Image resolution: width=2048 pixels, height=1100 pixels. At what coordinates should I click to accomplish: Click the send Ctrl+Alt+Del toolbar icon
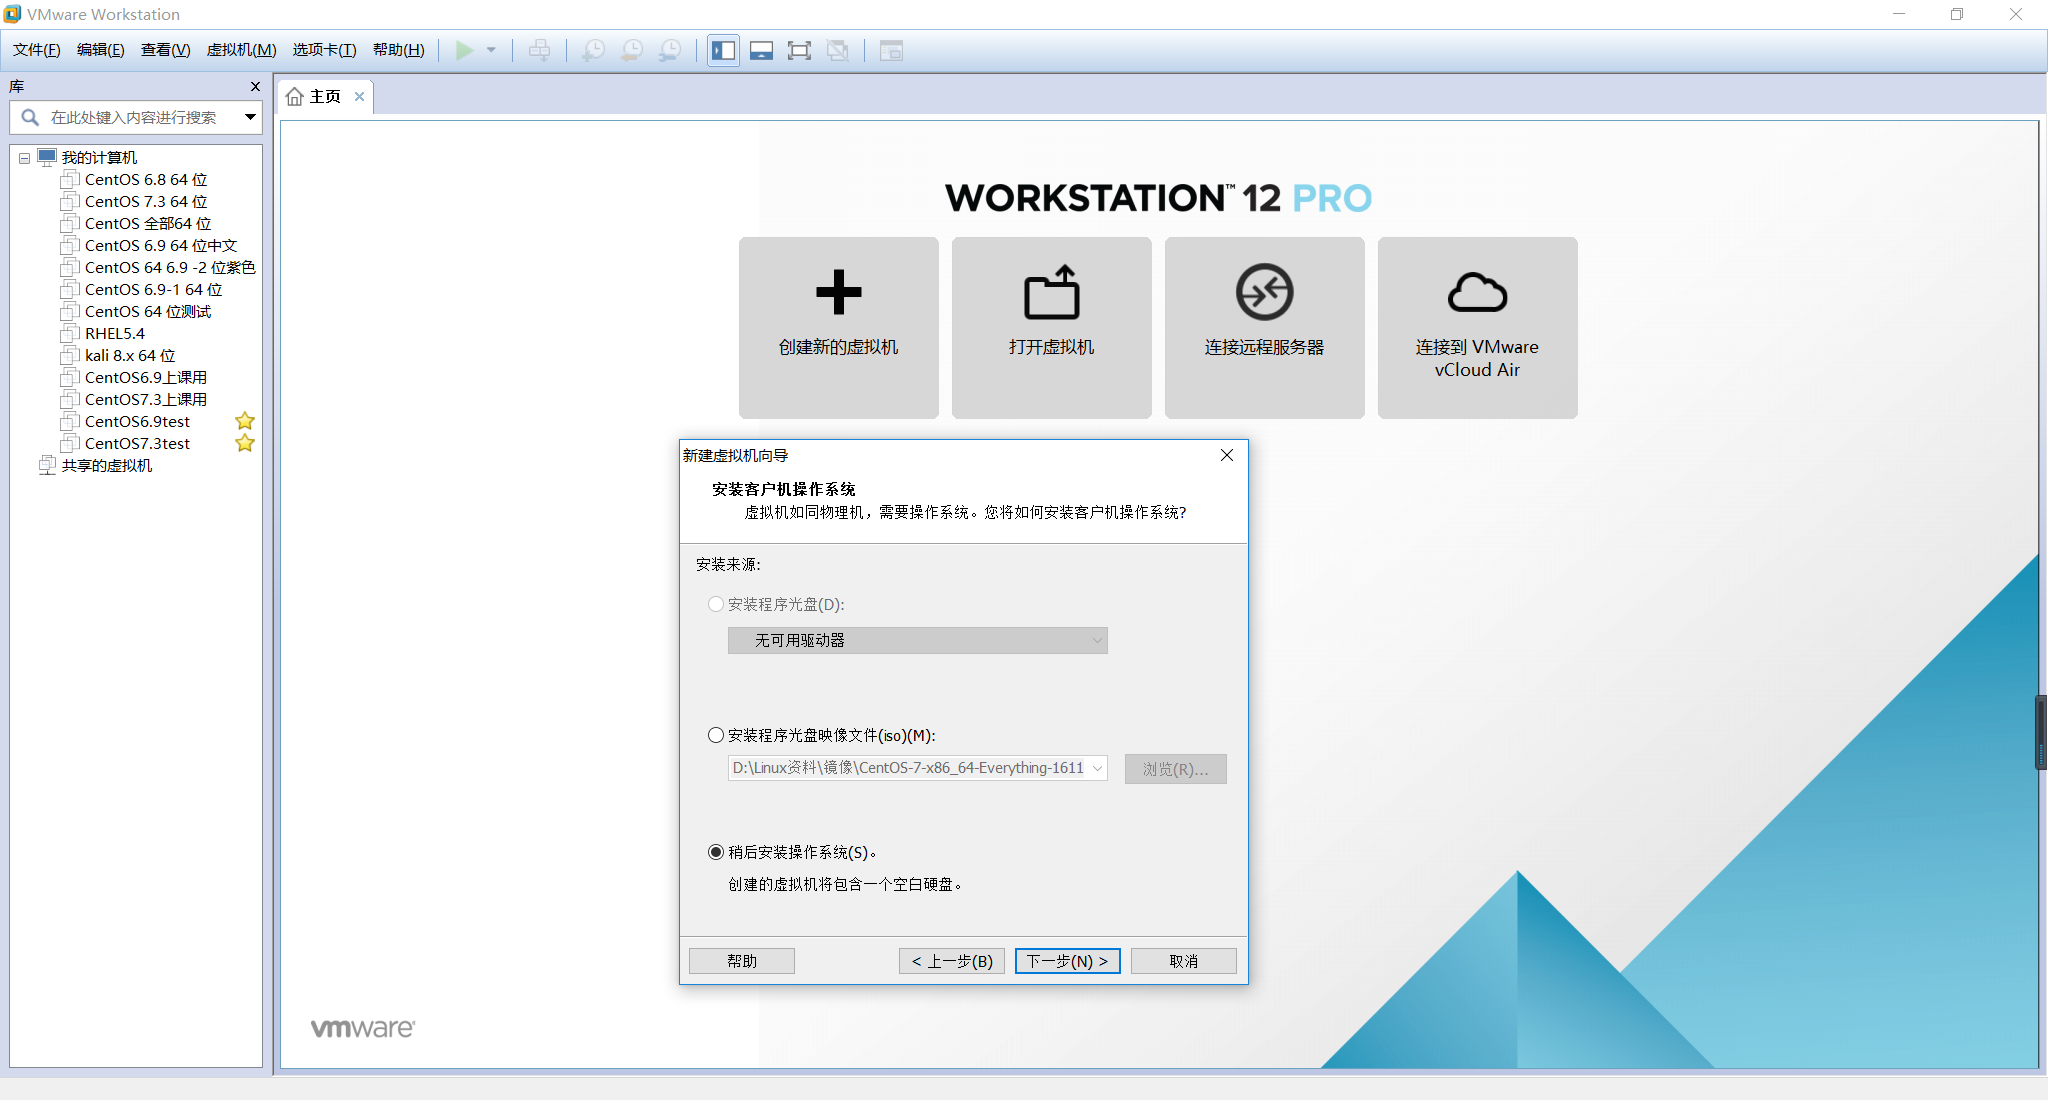coord(539,50)
